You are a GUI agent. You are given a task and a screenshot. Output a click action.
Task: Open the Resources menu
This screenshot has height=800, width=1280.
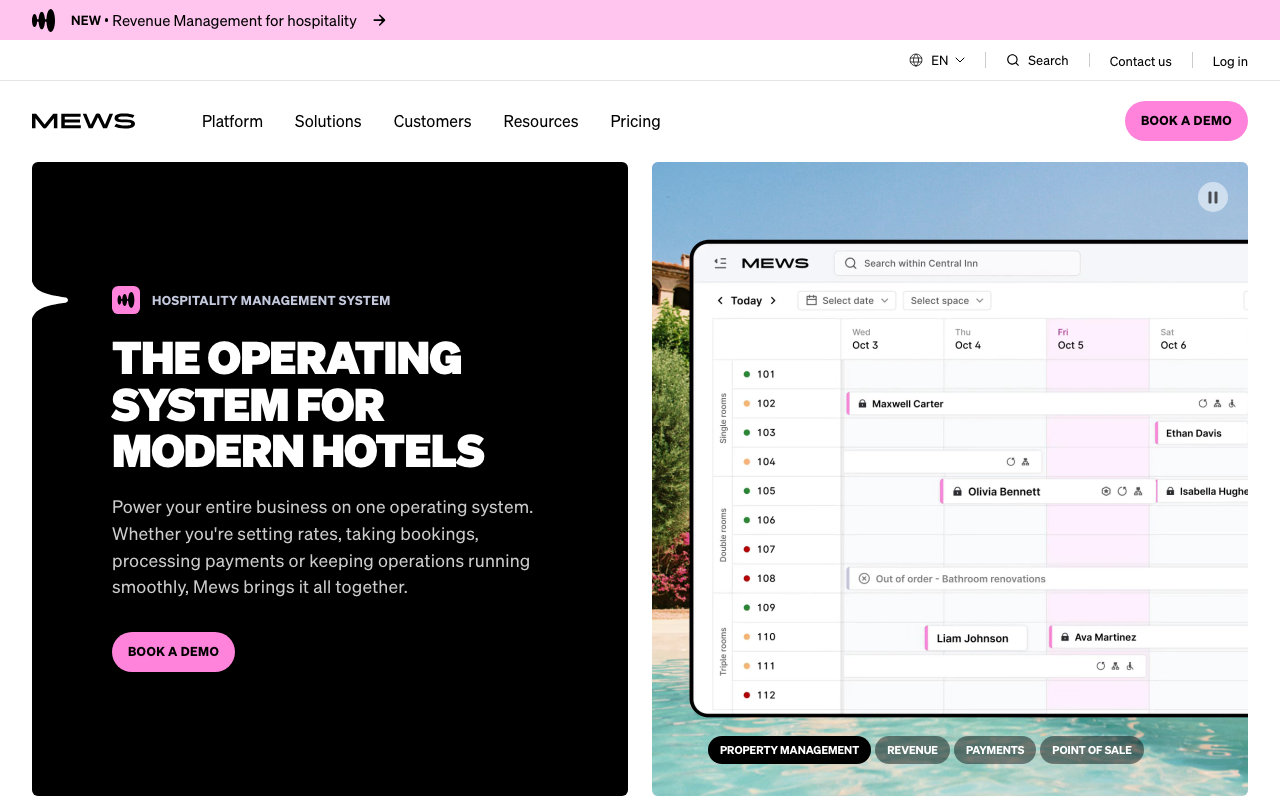click(x=541, y=121)
